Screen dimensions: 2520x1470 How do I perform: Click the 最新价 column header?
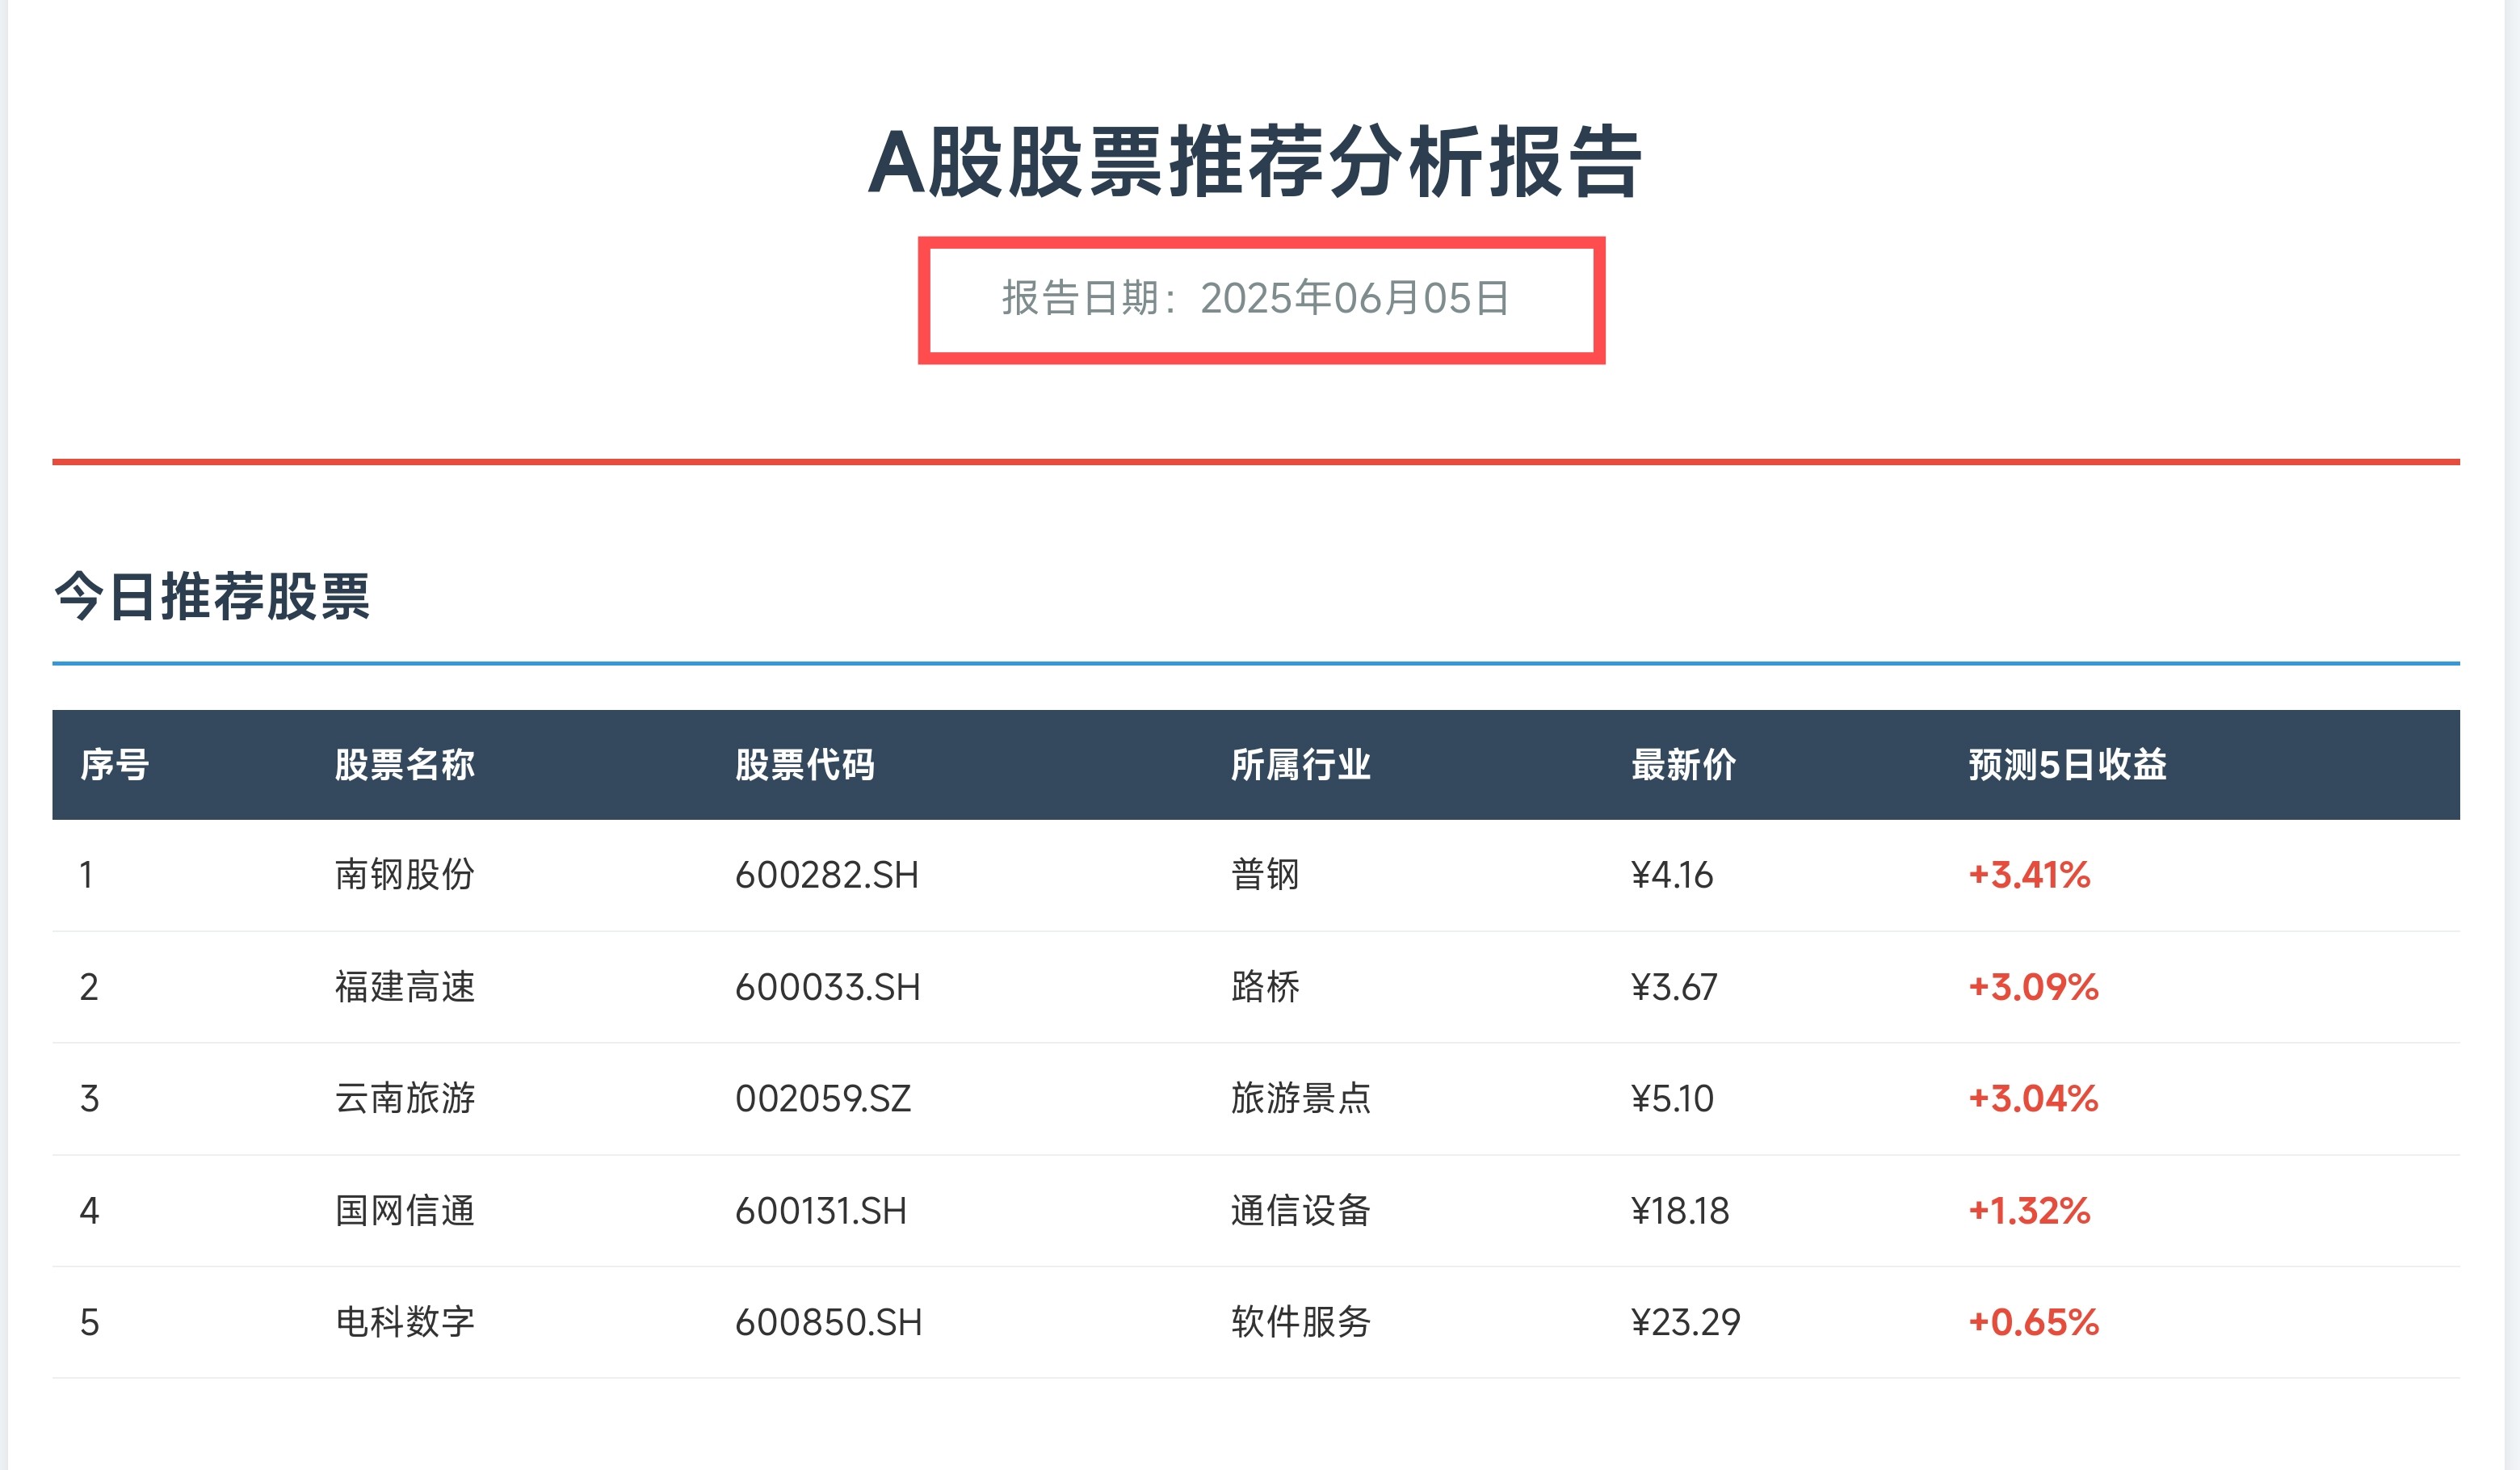coord(1684,765)
